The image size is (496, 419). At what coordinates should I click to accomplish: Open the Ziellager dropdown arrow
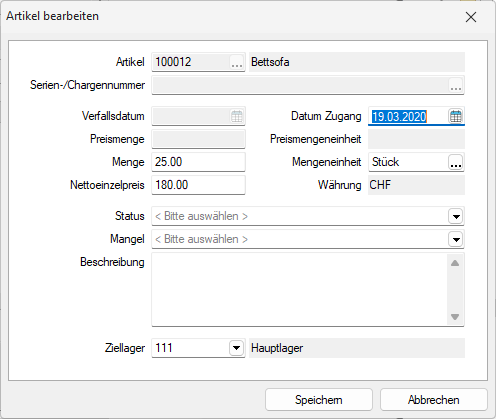(236, 348)
